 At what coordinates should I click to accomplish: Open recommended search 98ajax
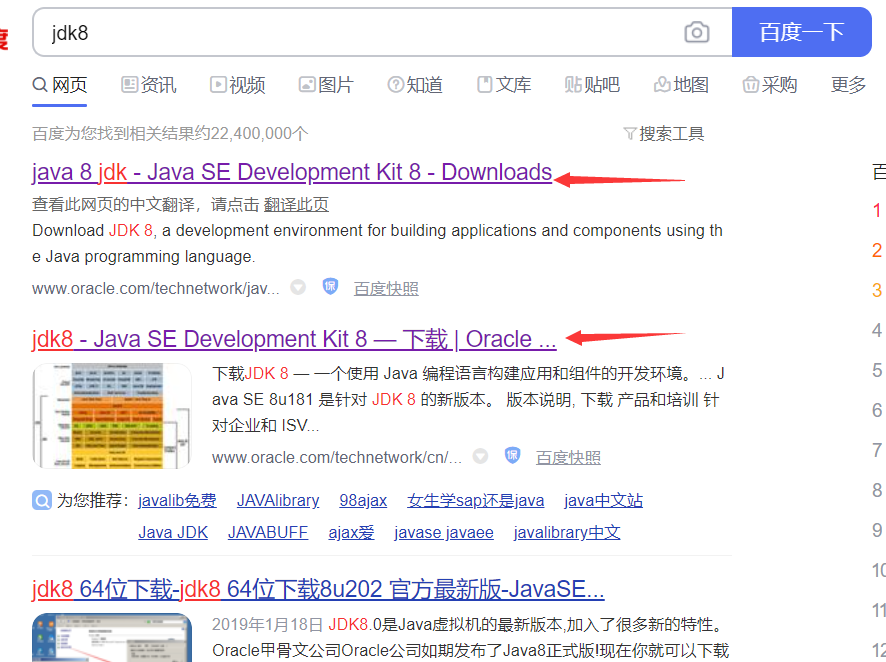coord(363,500)
